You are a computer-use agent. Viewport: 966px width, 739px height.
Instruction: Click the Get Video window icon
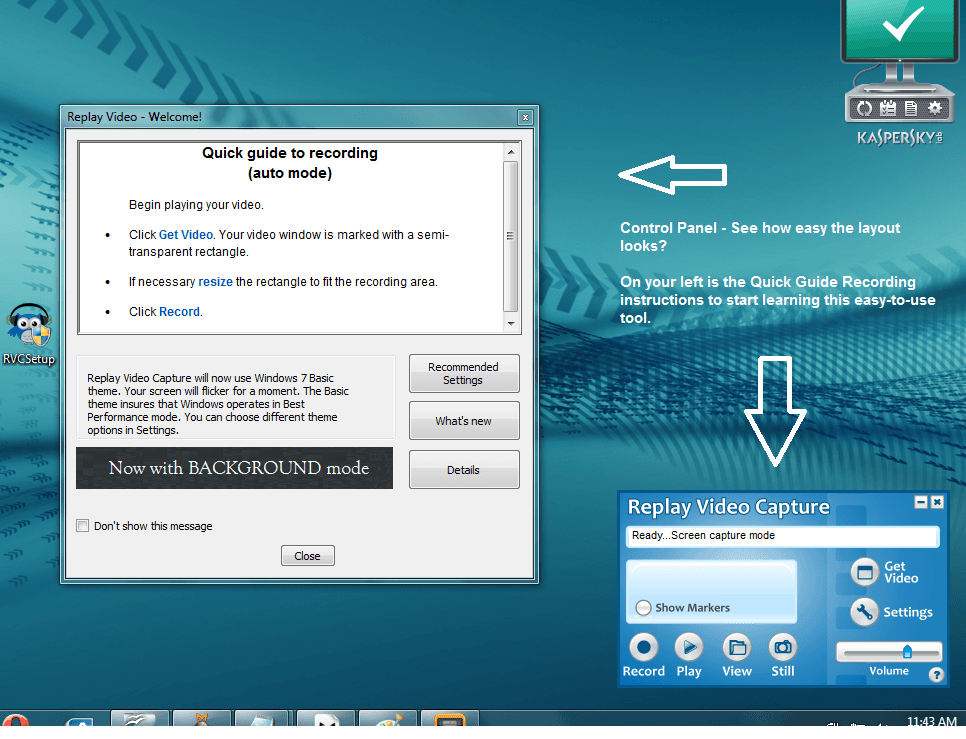[x=864, y=572]
